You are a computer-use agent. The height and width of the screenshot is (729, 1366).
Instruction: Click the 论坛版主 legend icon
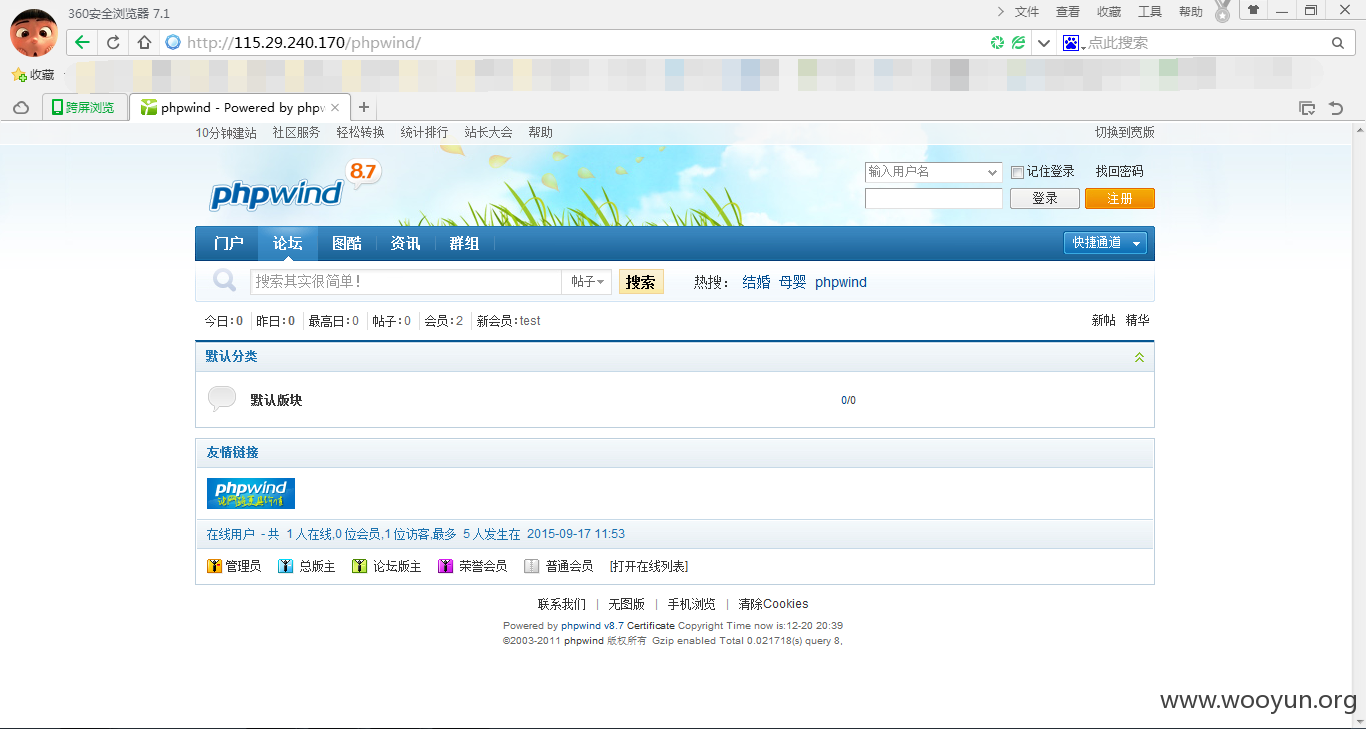360,566
